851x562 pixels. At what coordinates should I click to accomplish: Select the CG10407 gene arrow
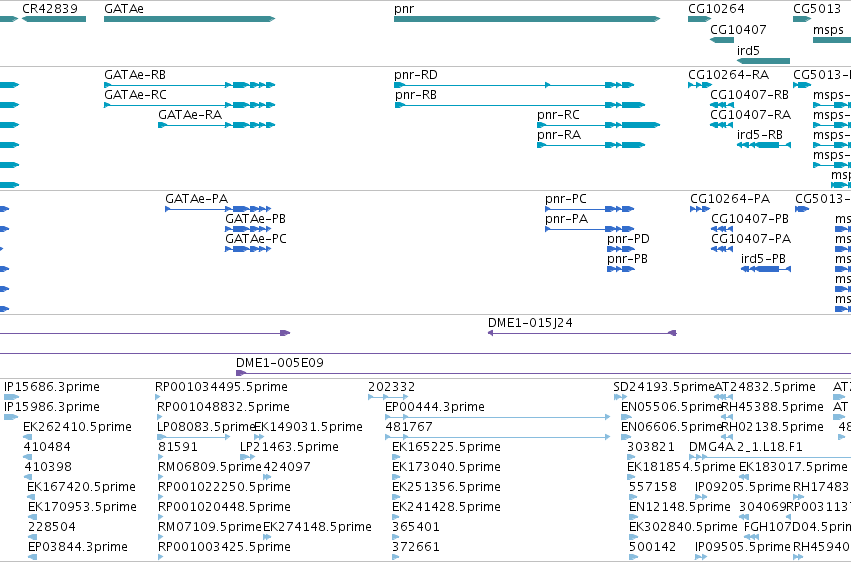click(x=722, y=40)
